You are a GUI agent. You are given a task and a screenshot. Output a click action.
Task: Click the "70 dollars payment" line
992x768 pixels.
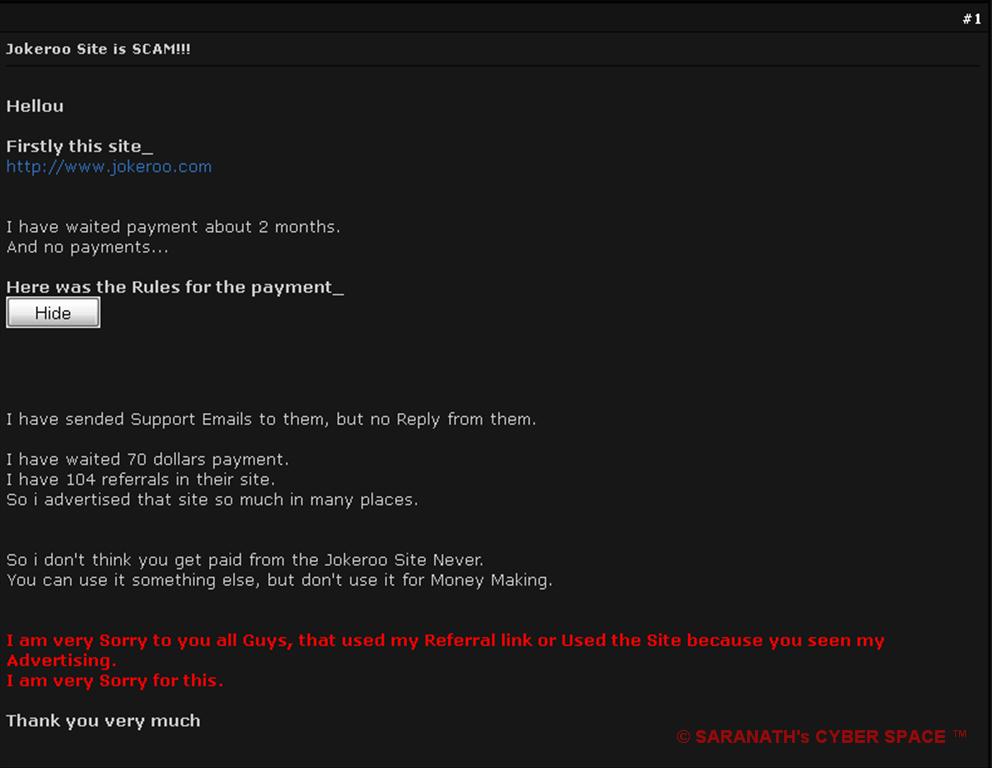point(147,459)
